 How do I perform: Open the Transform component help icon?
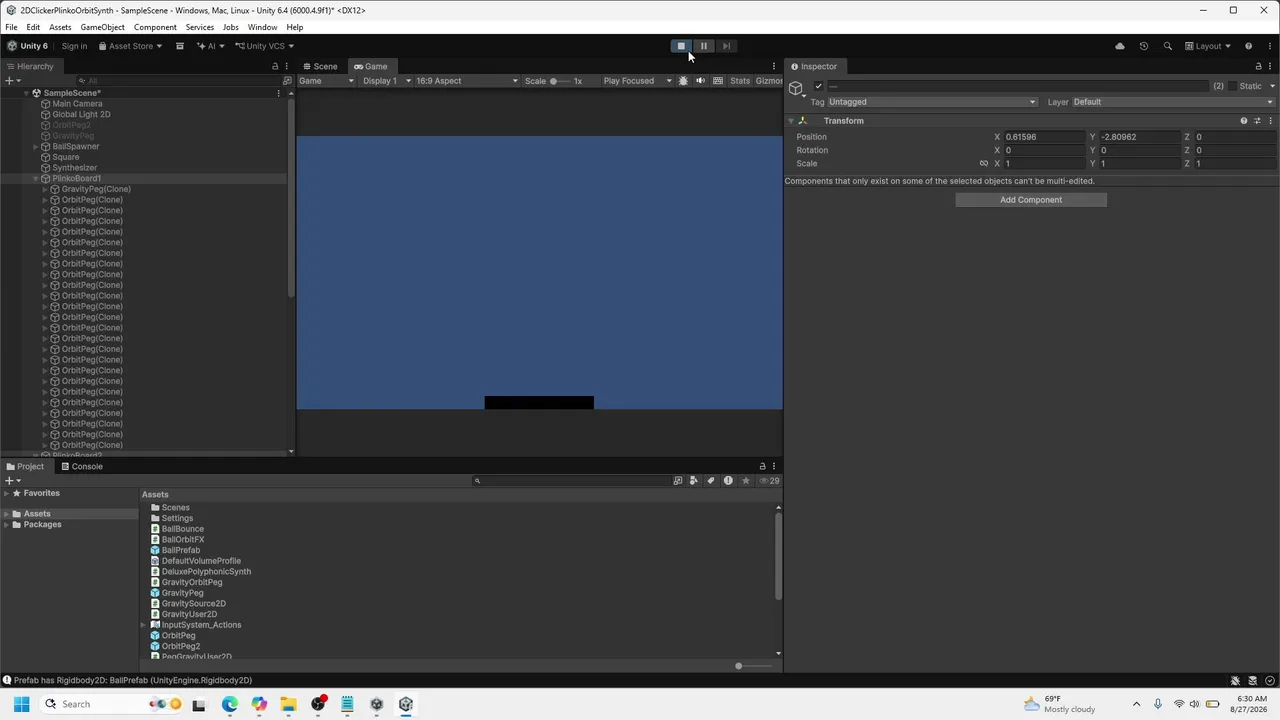click(1244, 121)
